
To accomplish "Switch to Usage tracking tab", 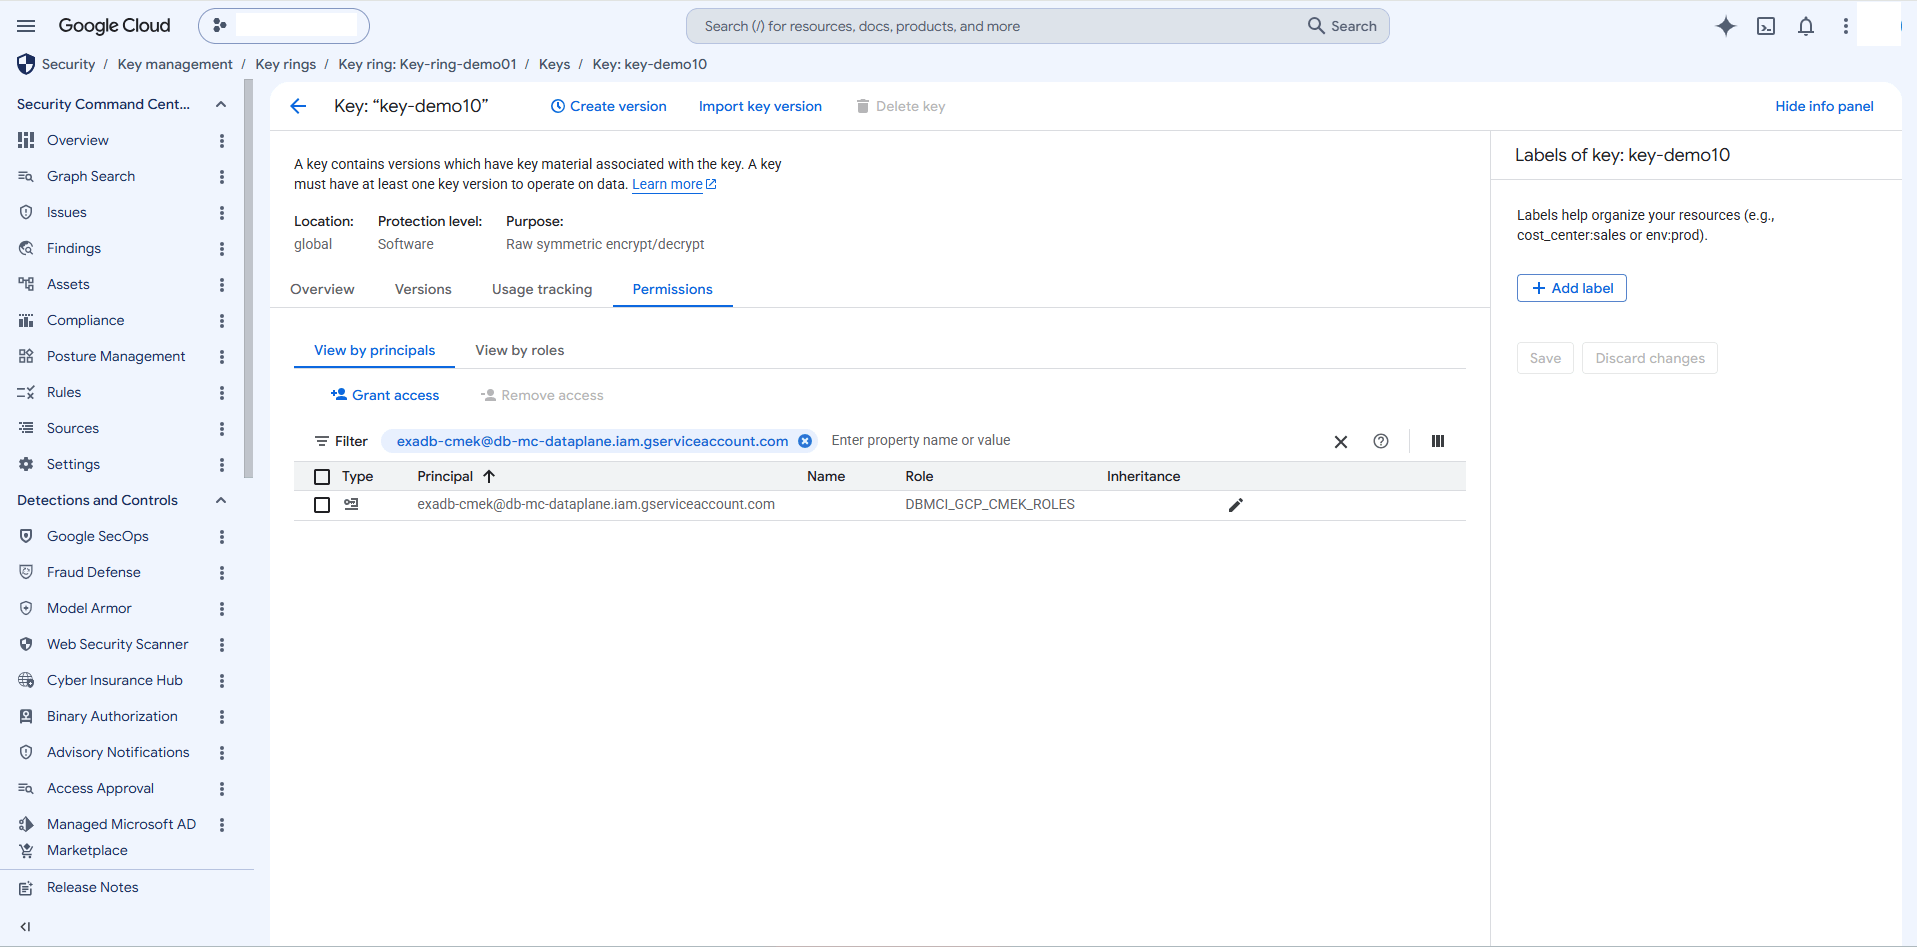I will pos(542,289).
